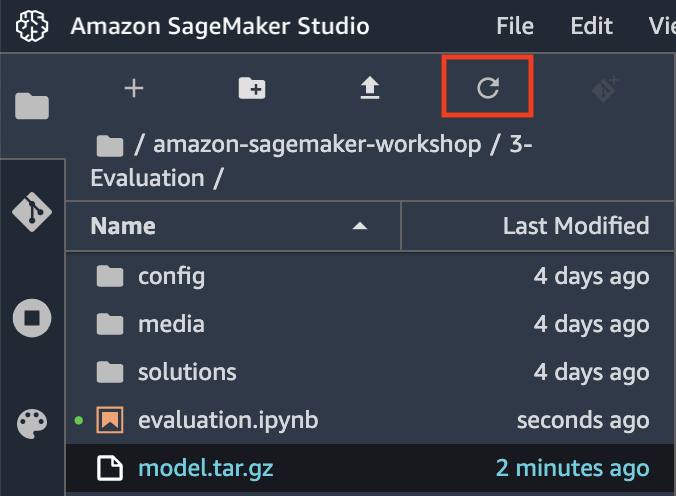Image resolution: width=676 pixels, height=496 pixels.
Task: Refresh the file list
Action: (x=488, y=88)
